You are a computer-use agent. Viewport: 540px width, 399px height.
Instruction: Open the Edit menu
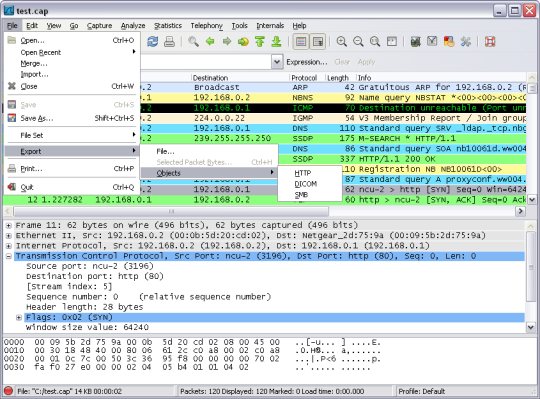[32, 25]
